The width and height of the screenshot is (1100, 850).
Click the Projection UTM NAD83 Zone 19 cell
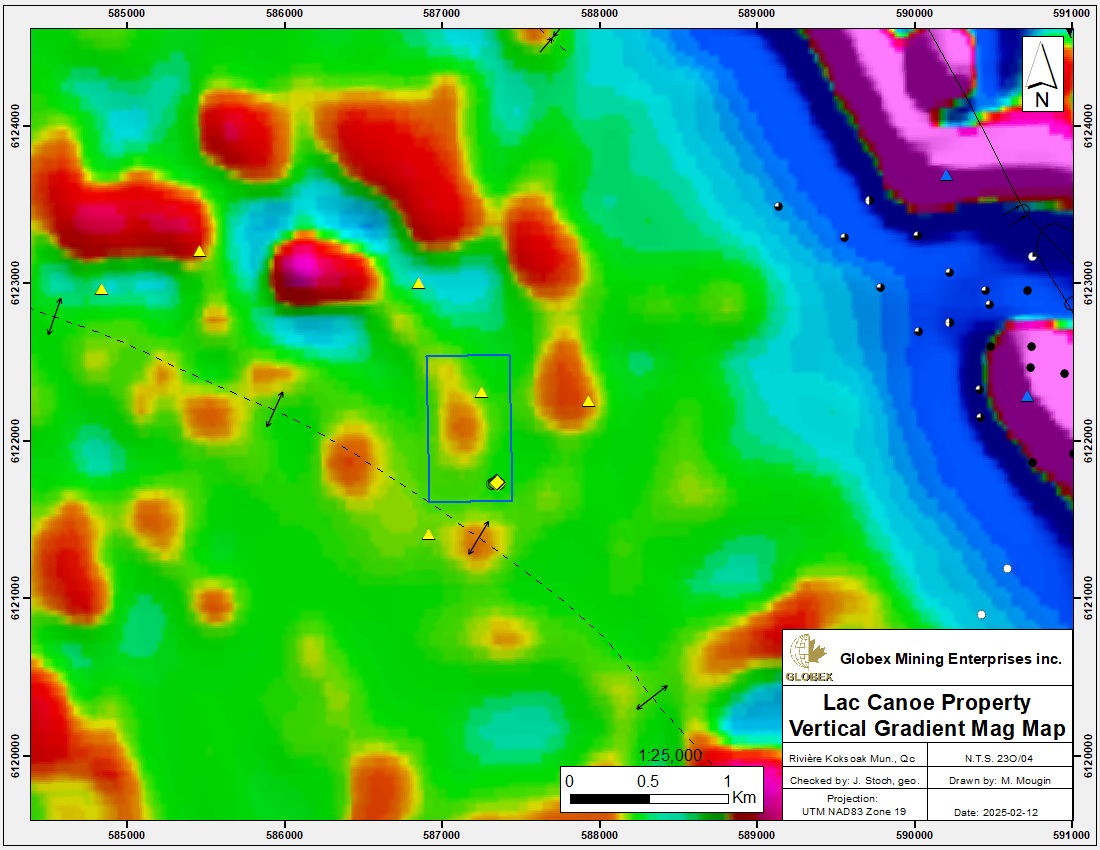(854, 806)
